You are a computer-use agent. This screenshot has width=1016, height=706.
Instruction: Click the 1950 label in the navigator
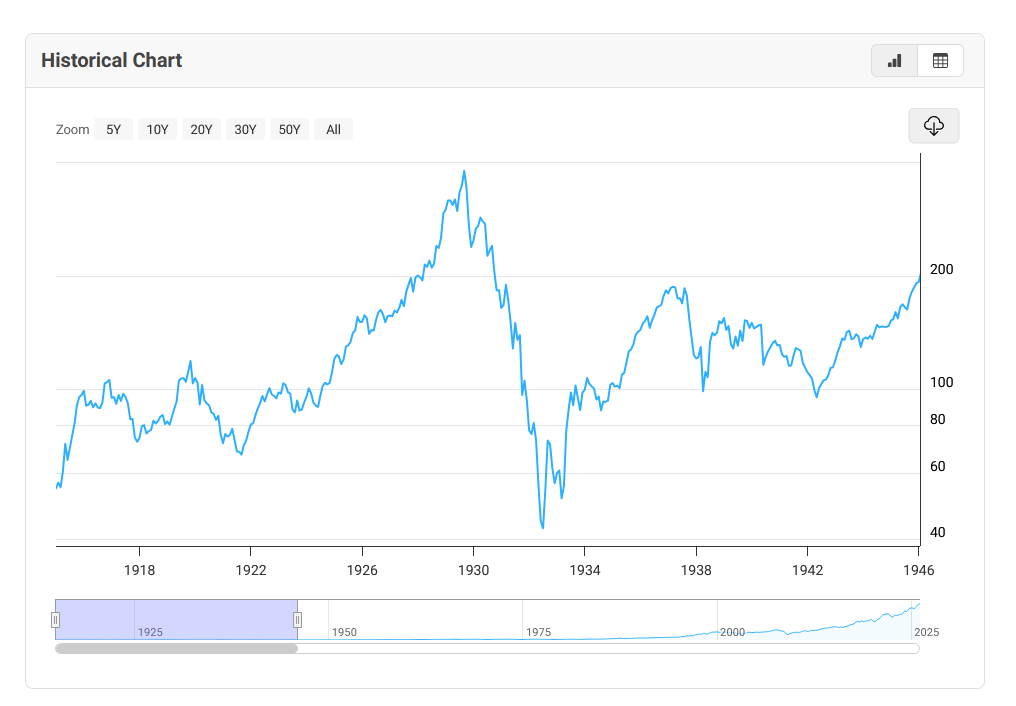tap(344, 633)
